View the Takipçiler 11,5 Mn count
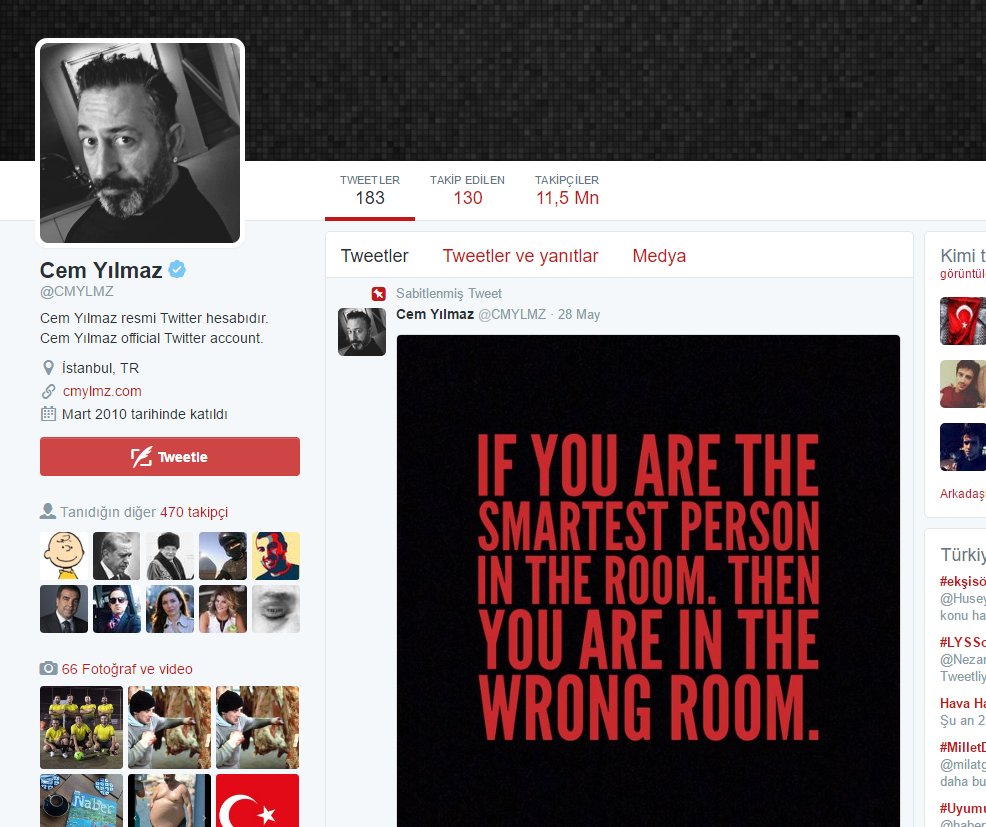The height and width of the screenshot is (827, 986). pyautogui.click(x=567, y=190)
